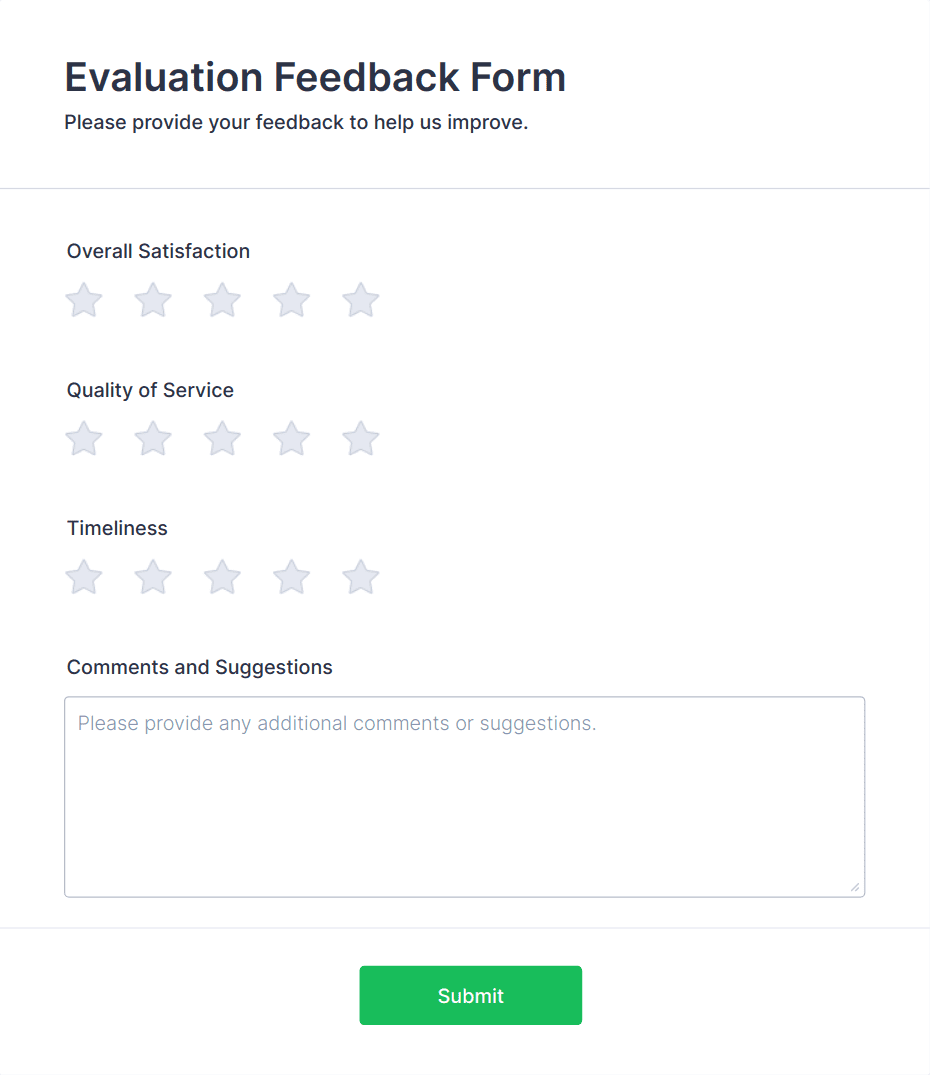Click the third star in the Timeliness row
This screenshot has height=1075, width=930.
(222, 577)
